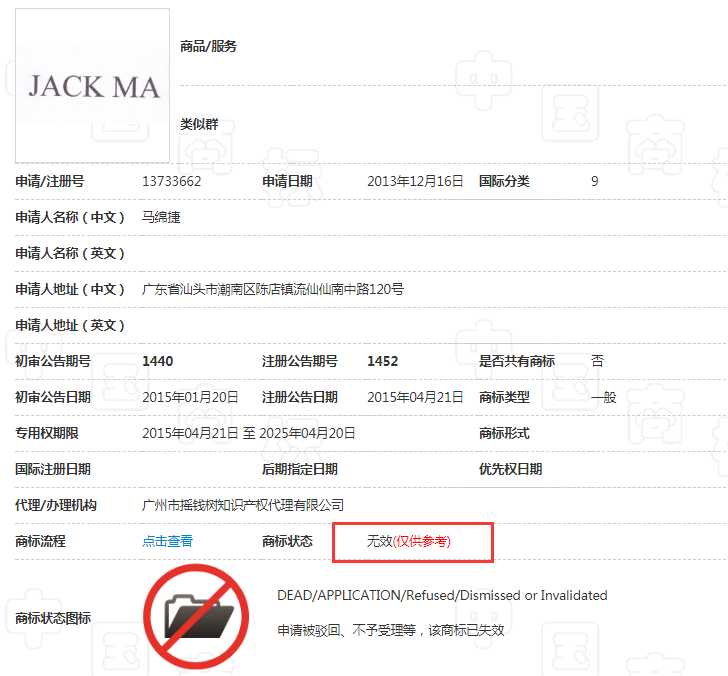Click the 商品/服务 label
728x676 pixels.
tap(208, 46)
